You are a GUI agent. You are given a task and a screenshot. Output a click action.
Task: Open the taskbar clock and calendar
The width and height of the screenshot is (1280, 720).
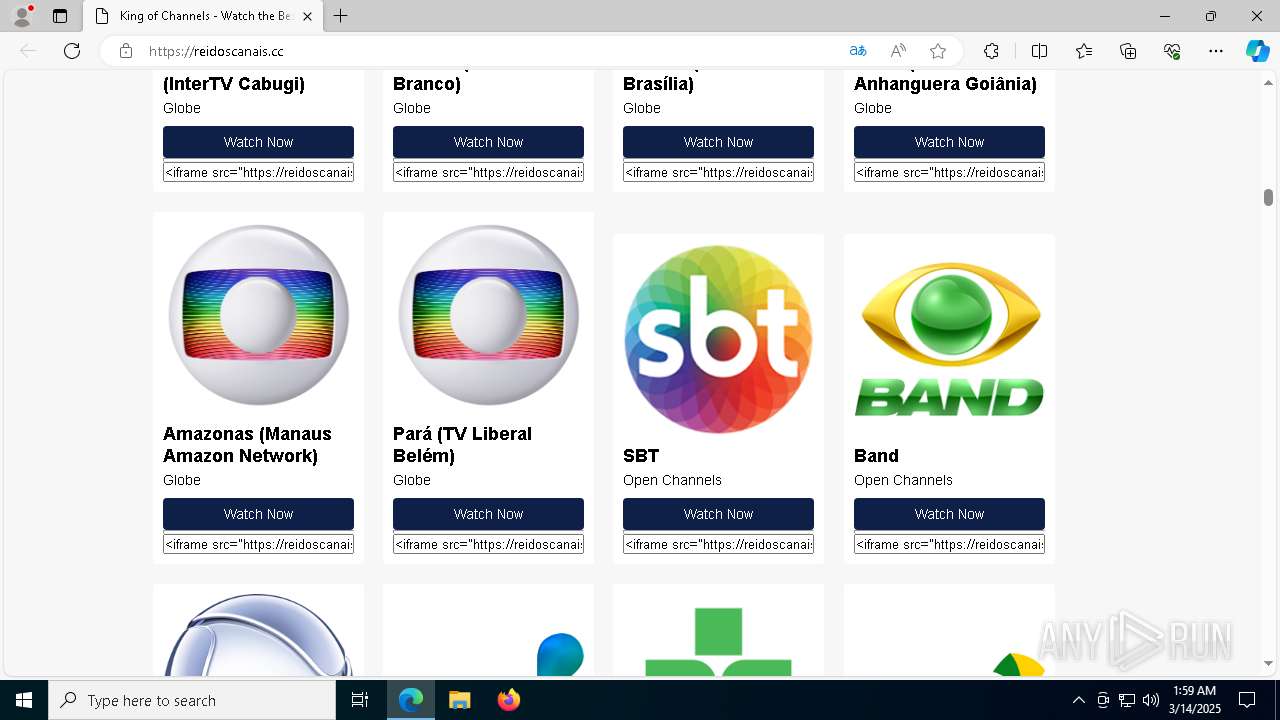[1195, 700]
